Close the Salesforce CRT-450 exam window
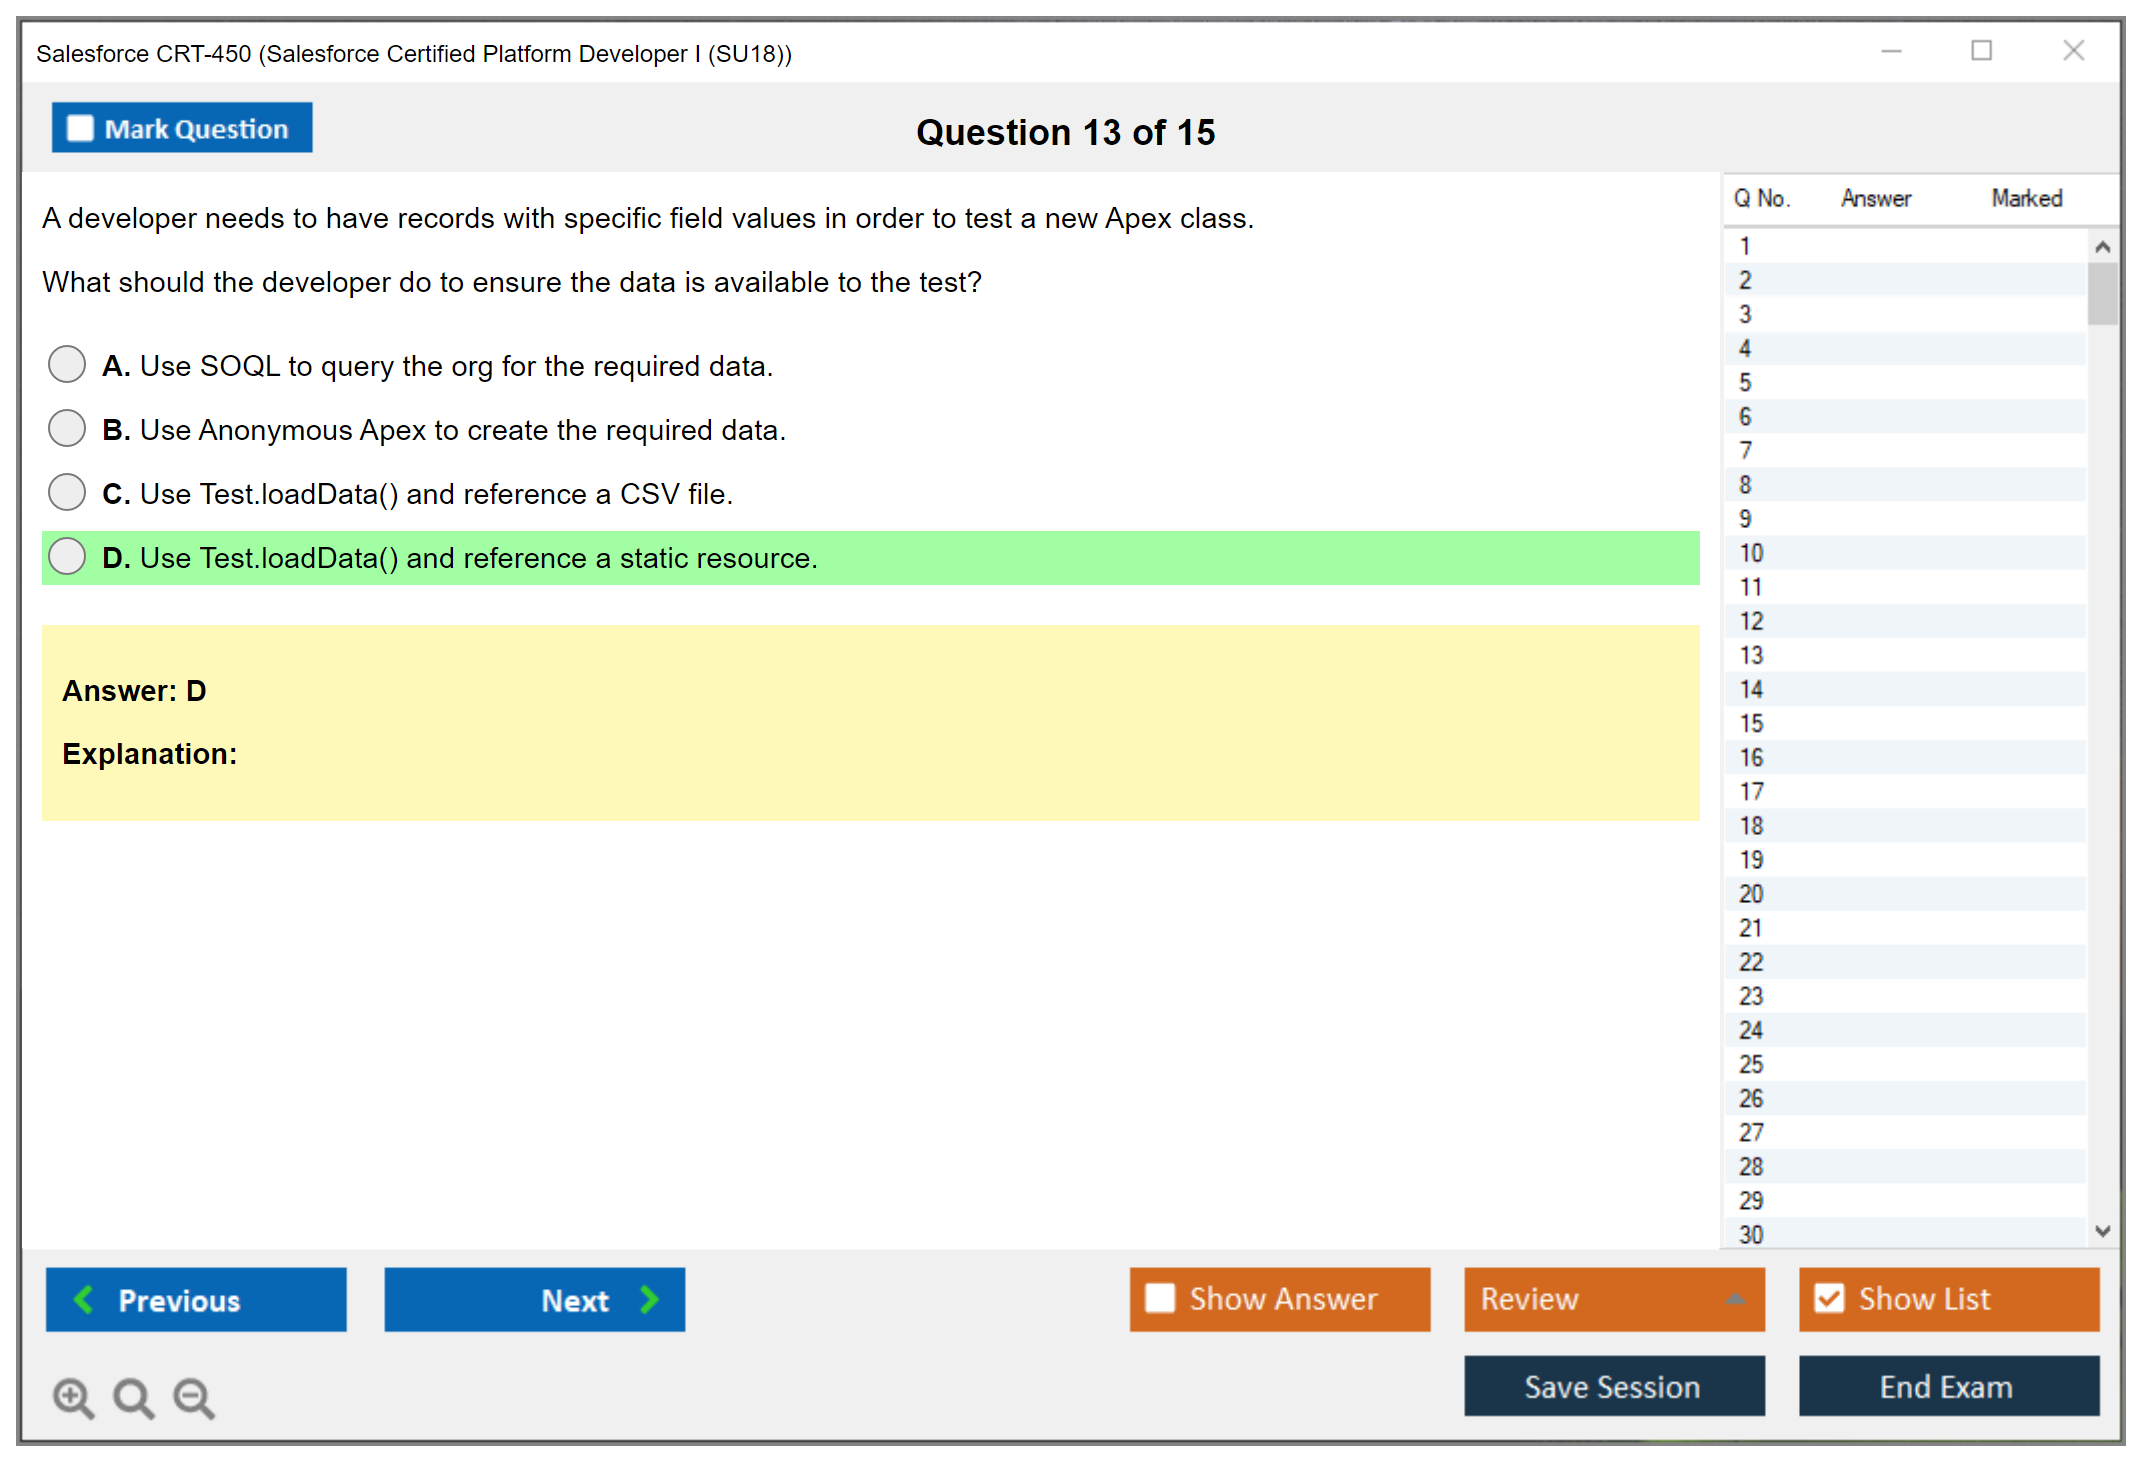 2073,51
